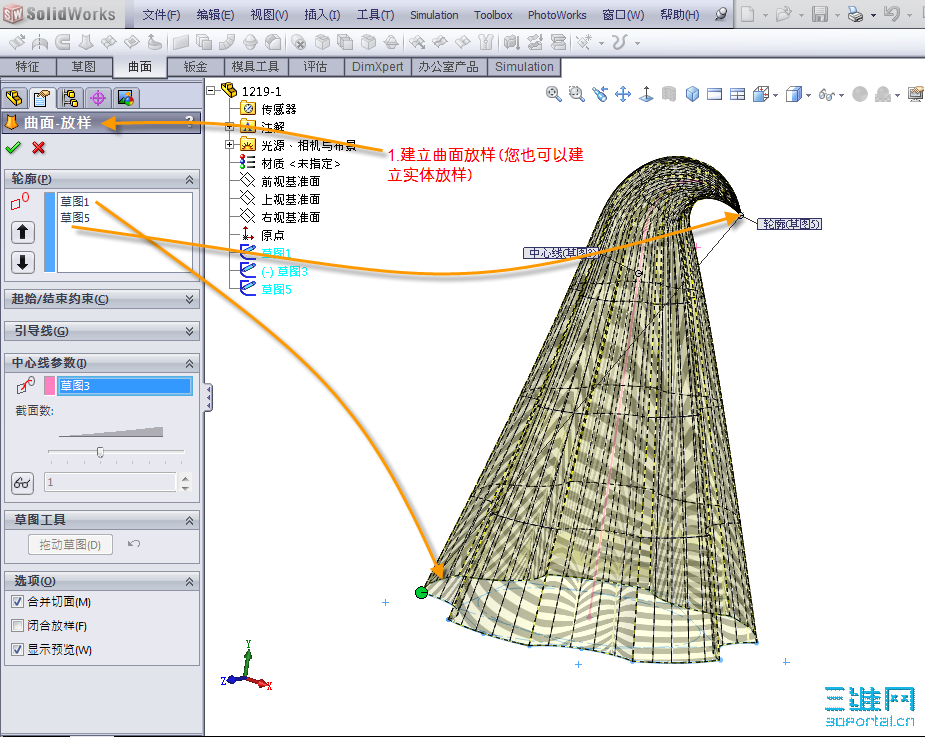This screenshot has height=737, width=925.
Task: Open the 插入(I) menu
Action: [322, 15]
